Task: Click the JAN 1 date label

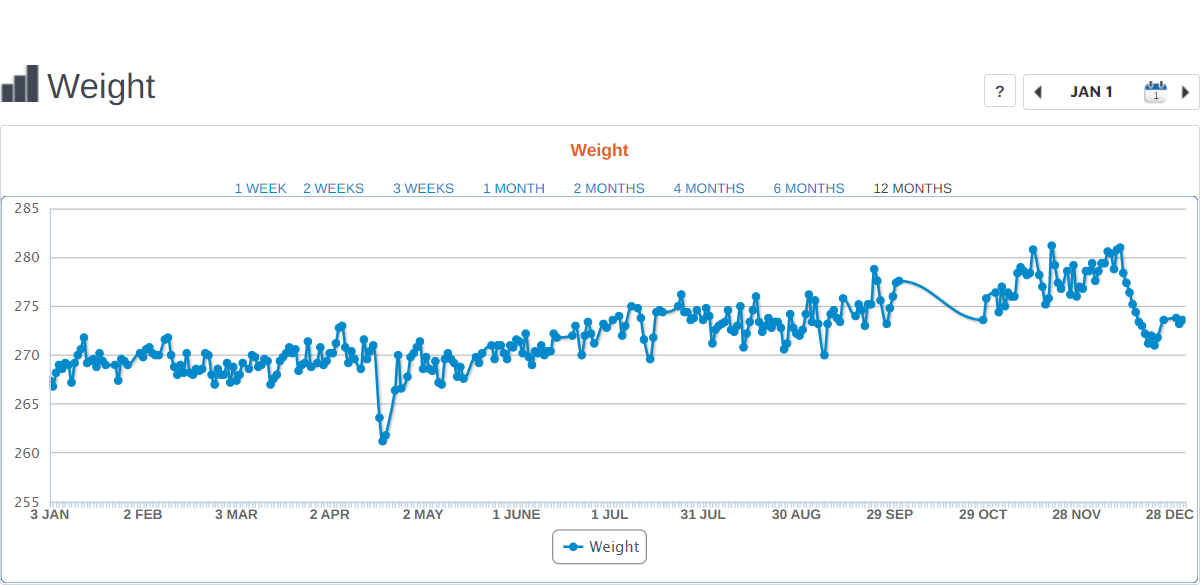Action: coord(1091,92)
